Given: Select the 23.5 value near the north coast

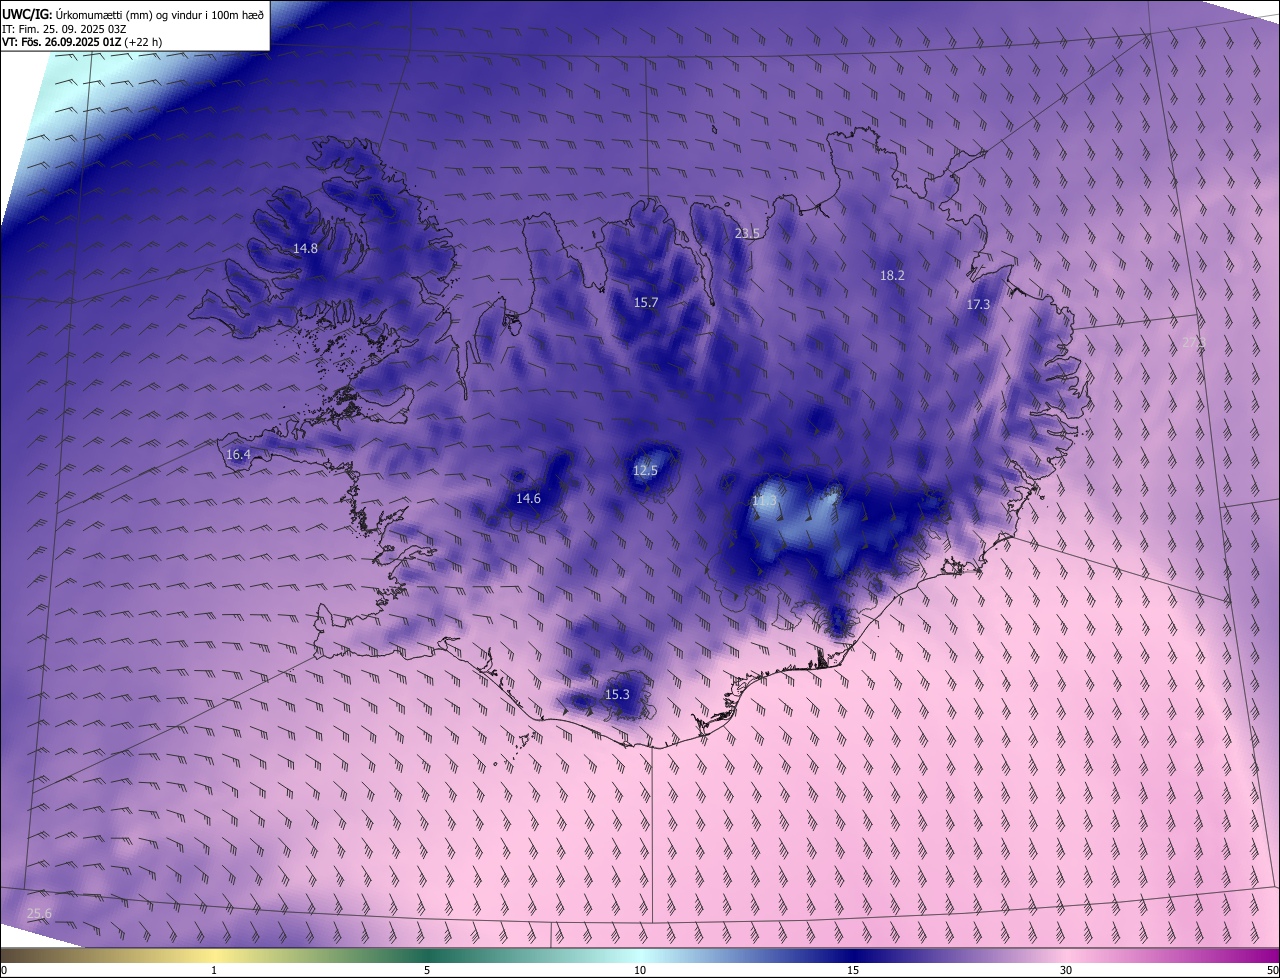Looking at the screenshot, I should click(747, 233).
